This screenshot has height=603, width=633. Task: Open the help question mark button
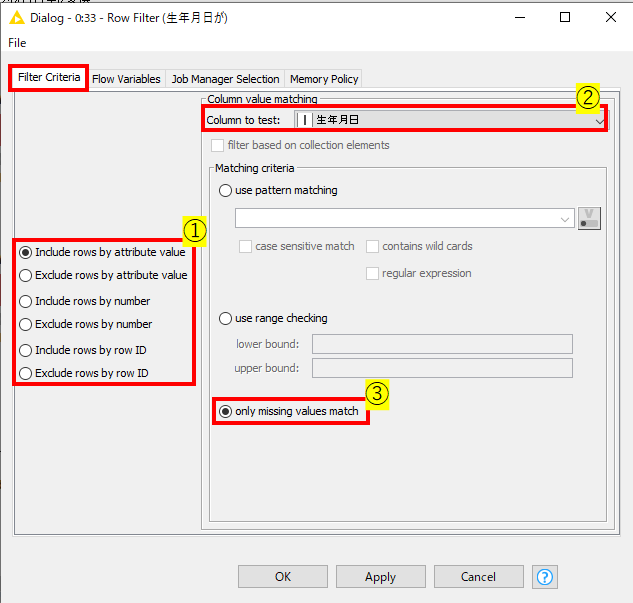[545, 577]
